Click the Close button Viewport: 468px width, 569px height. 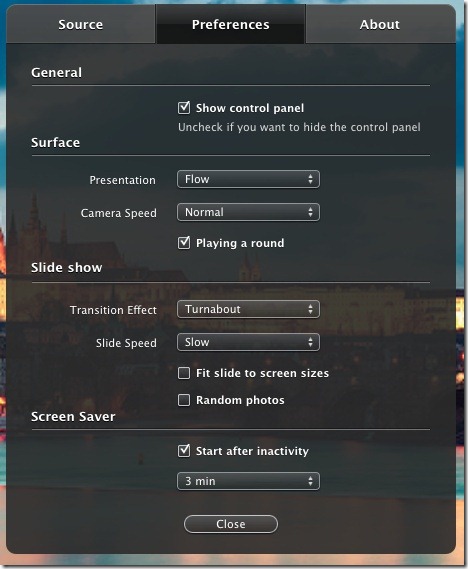(x=231, y=524)
